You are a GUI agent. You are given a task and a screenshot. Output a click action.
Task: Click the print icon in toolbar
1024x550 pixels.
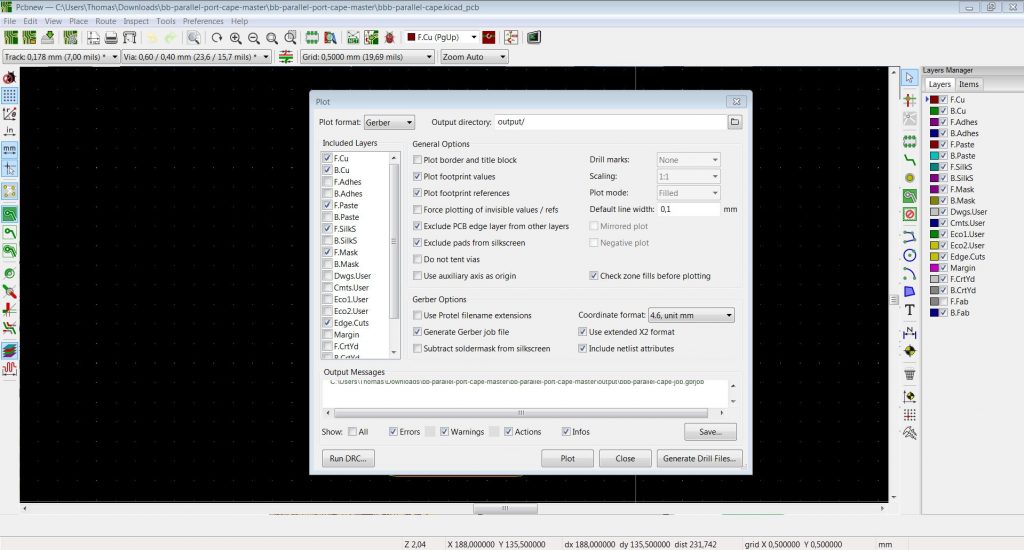click(112, 38)
